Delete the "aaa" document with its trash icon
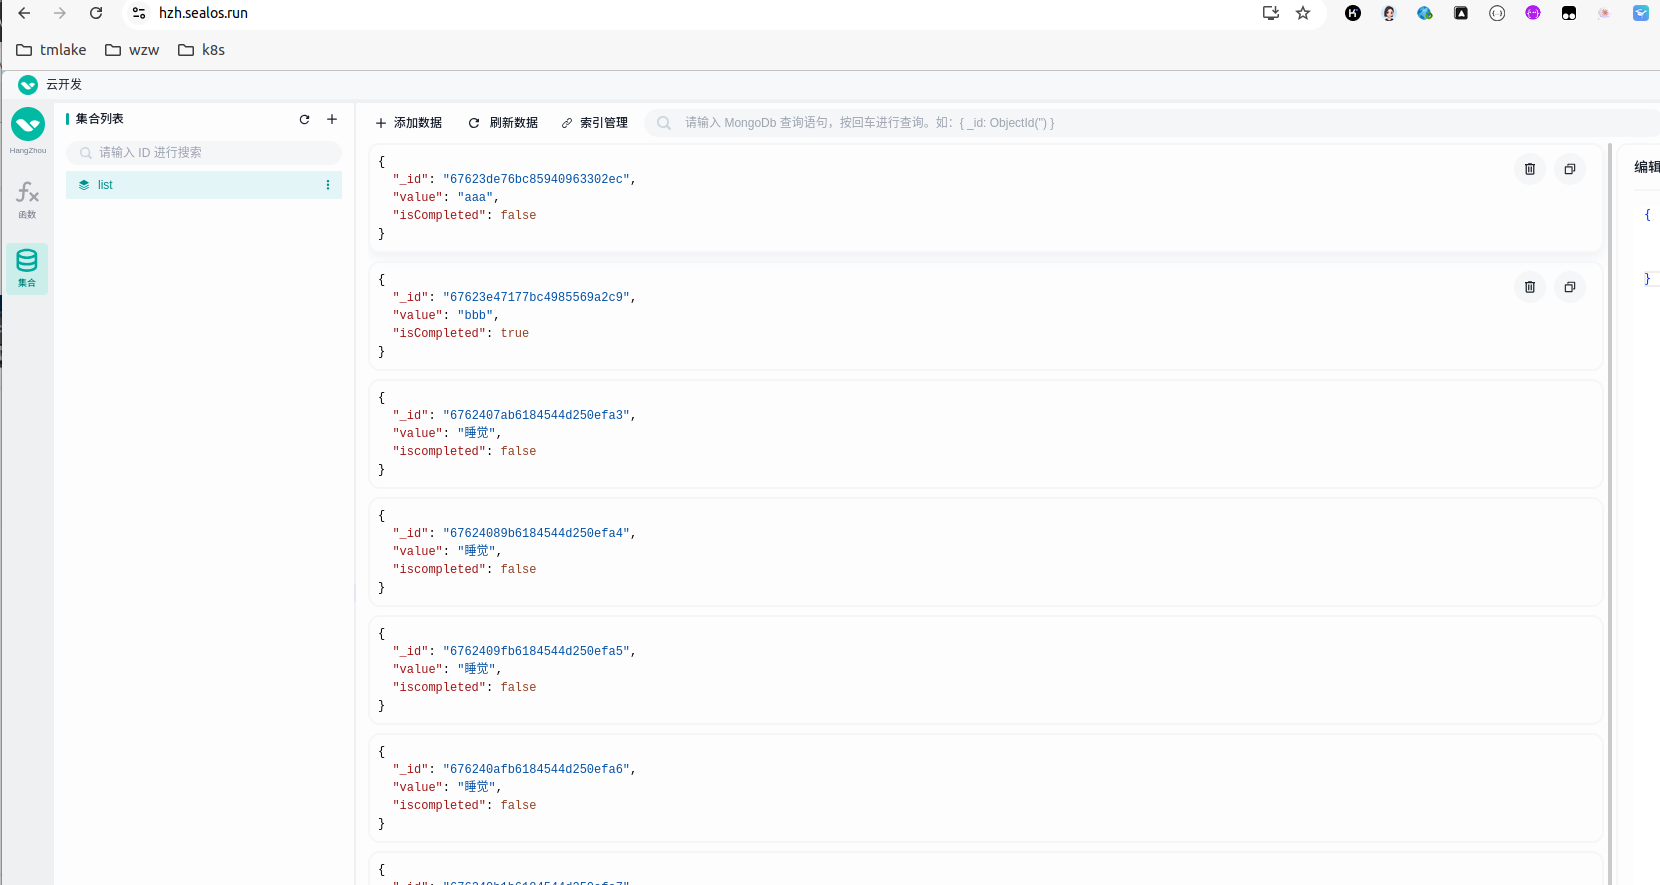 click(x=1529, y=169)
